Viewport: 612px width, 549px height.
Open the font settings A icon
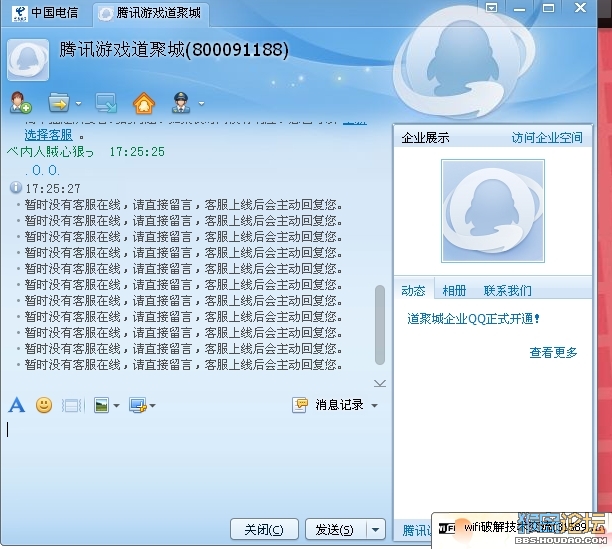pyautogui.click(x=16, y=405)
